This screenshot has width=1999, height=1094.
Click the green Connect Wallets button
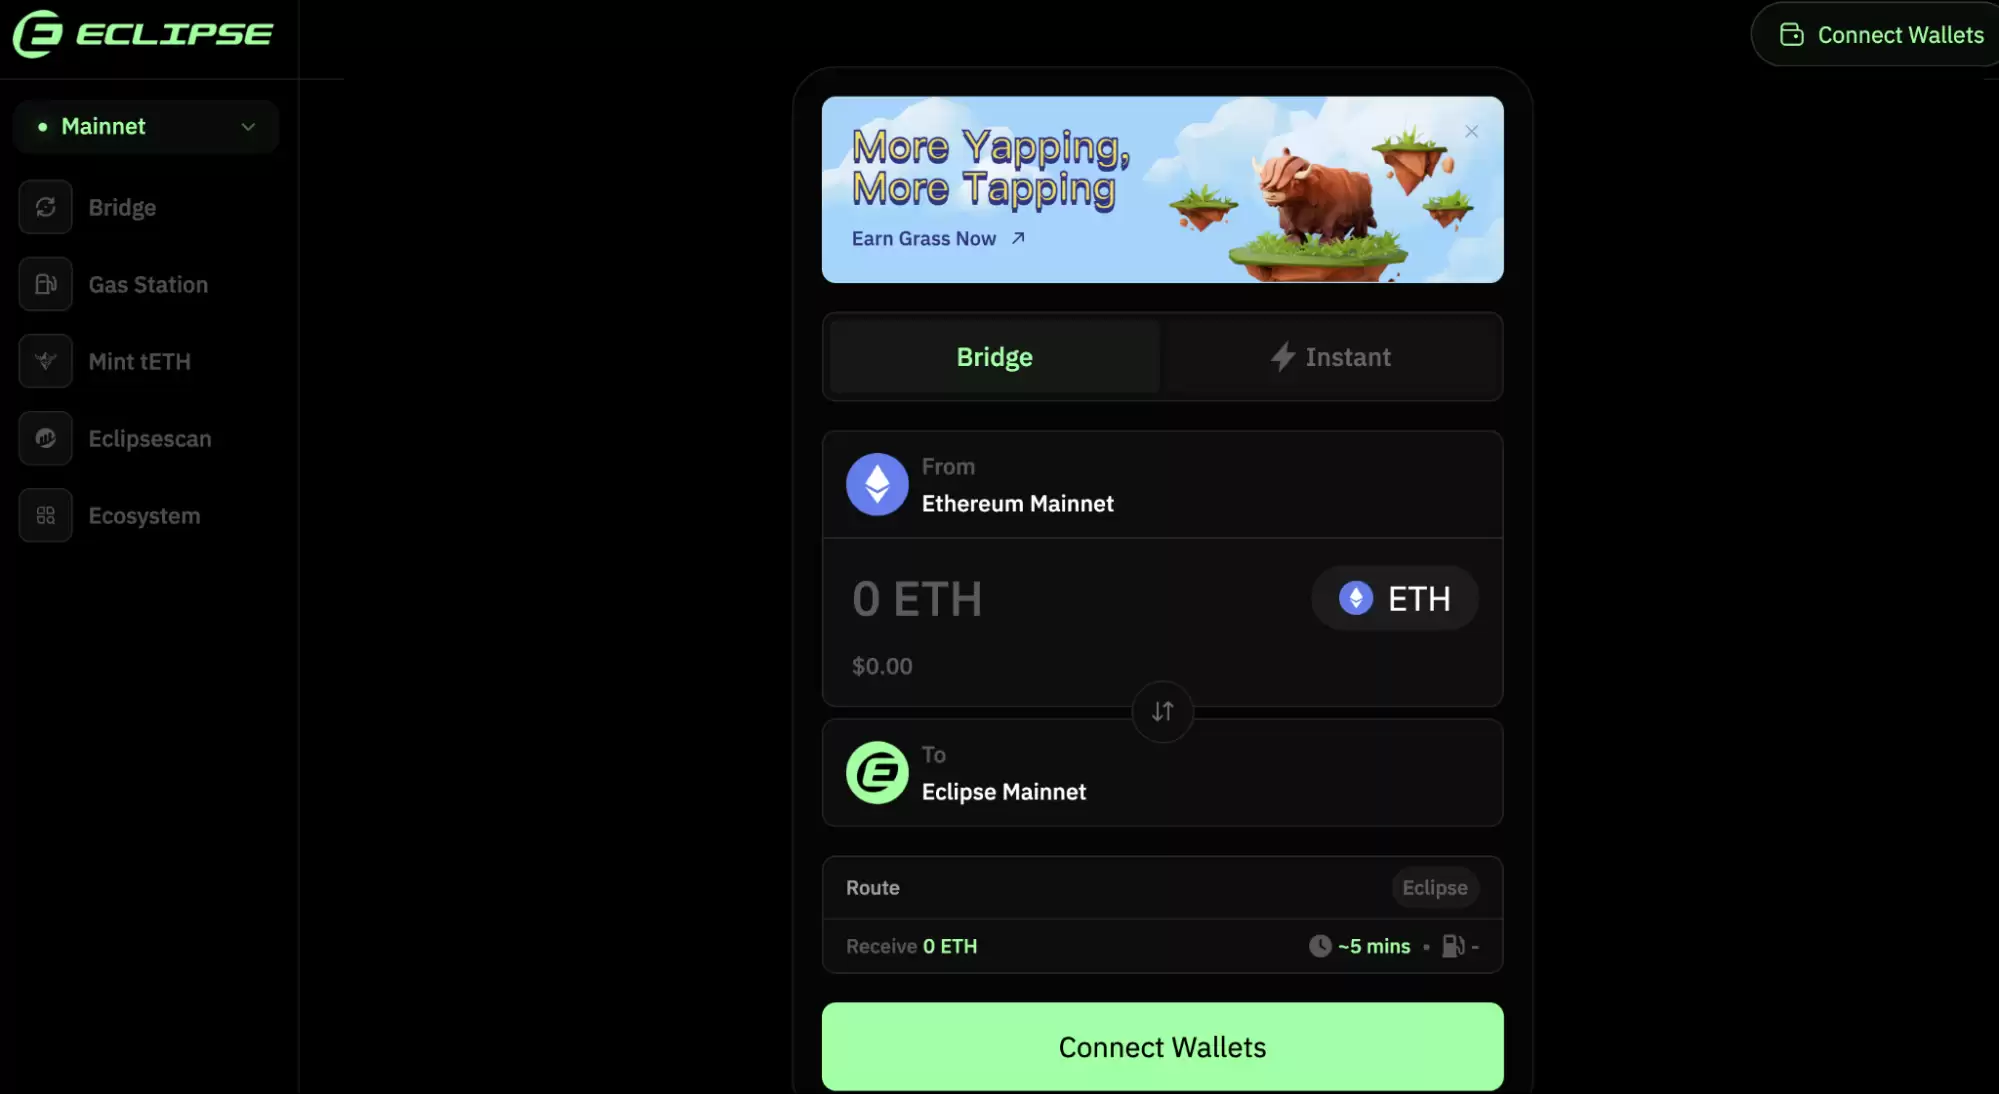[1162, 1047]
